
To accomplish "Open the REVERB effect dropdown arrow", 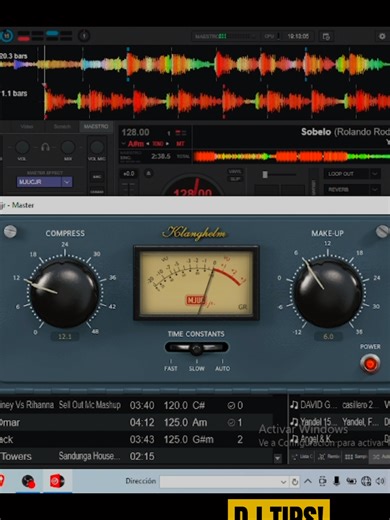I will tap(375, 189).
